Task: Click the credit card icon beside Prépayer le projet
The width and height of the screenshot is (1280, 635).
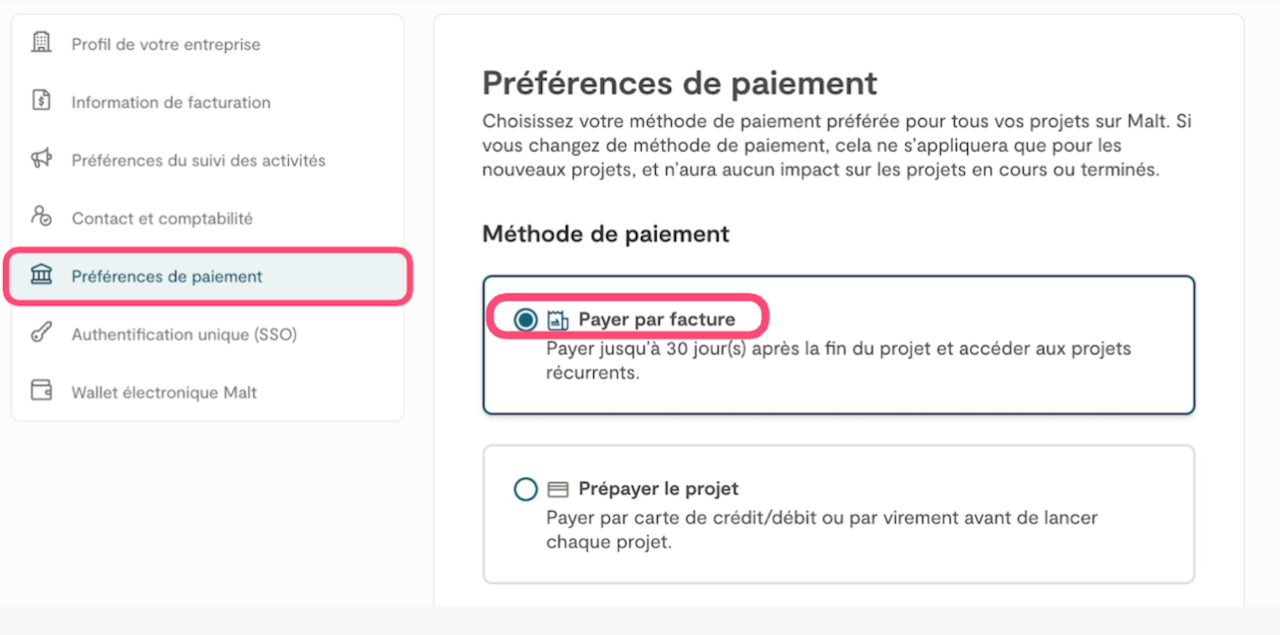Action: click(x=558, y=490)
